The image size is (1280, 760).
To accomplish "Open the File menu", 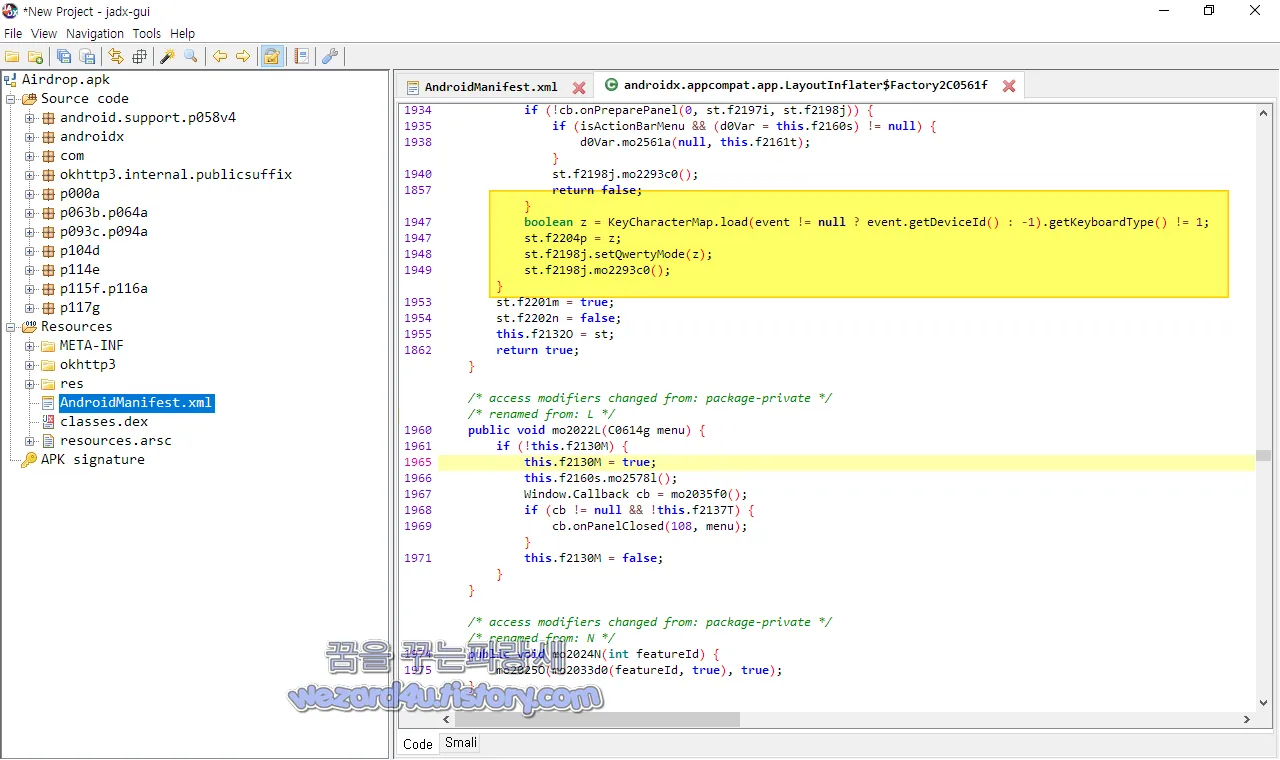I will [x=13, y=33].
